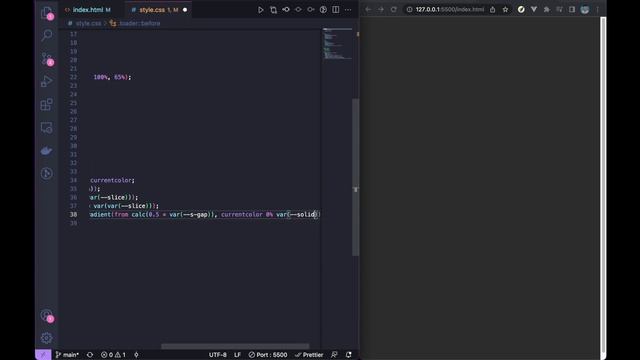Image resolution: width=640 pixels, height=360 pixels.
Task: Click line number 36 in the gutter
Action: [x=73, y=197]
